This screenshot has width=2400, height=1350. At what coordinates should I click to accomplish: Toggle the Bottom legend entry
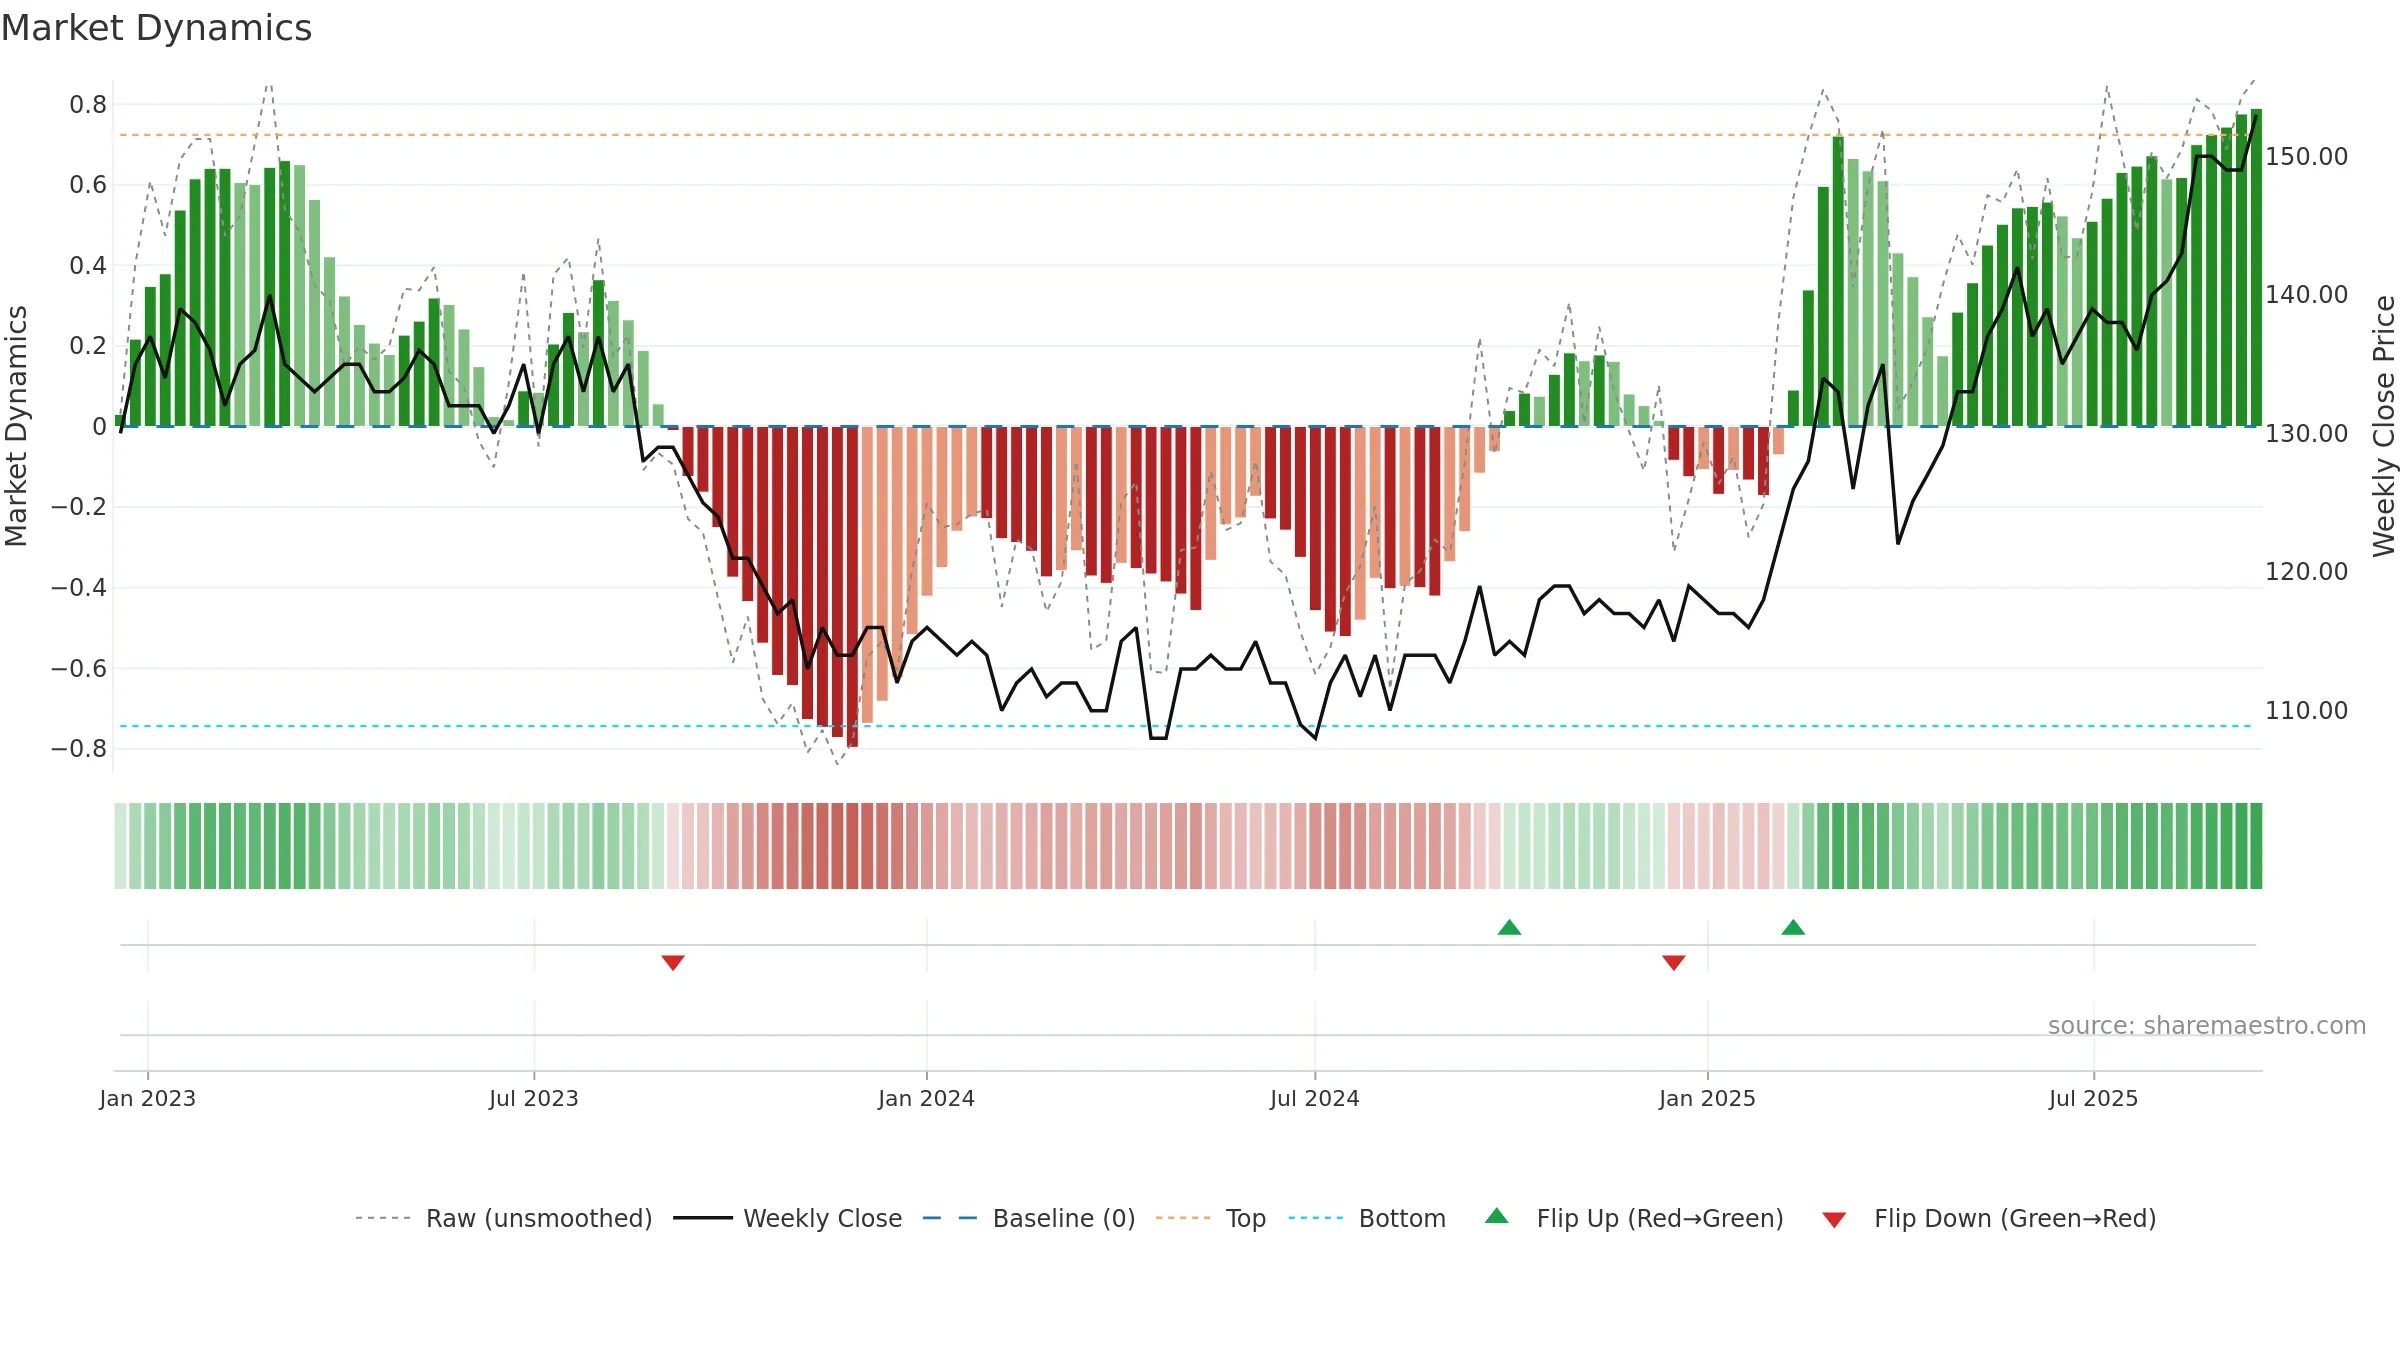click(1366, 1218)
